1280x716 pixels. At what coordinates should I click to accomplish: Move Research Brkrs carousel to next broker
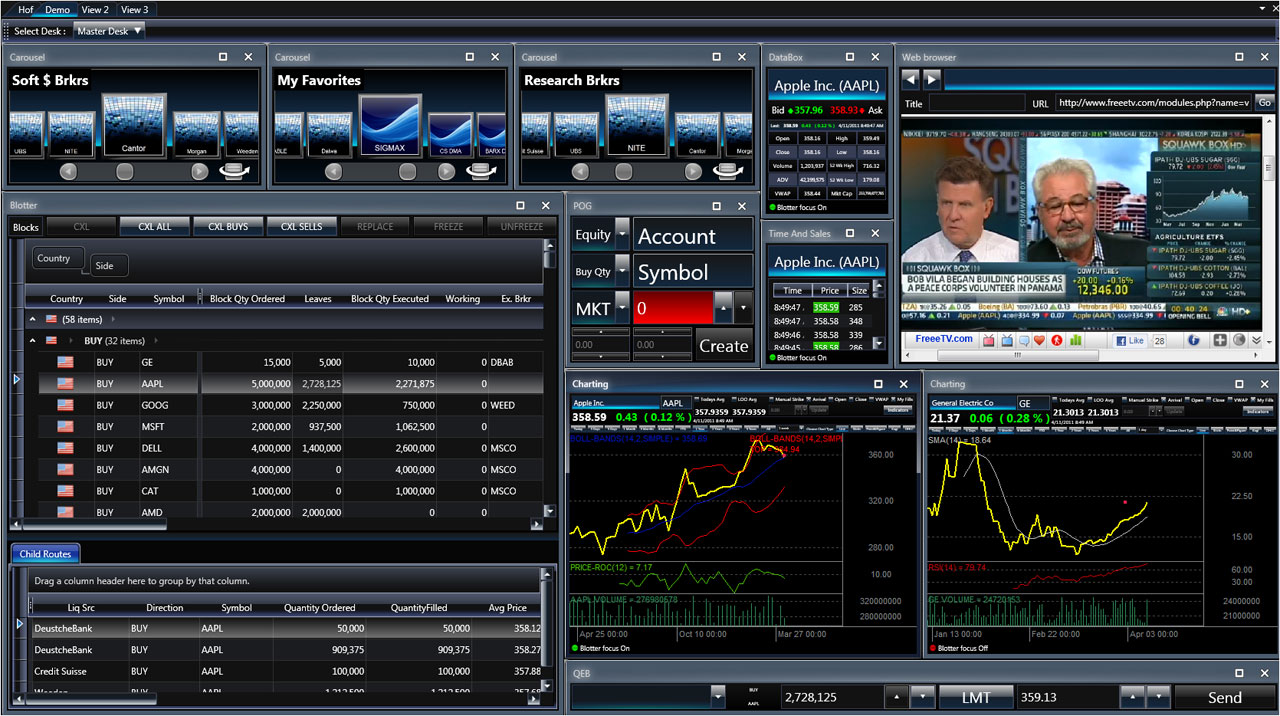693,171
